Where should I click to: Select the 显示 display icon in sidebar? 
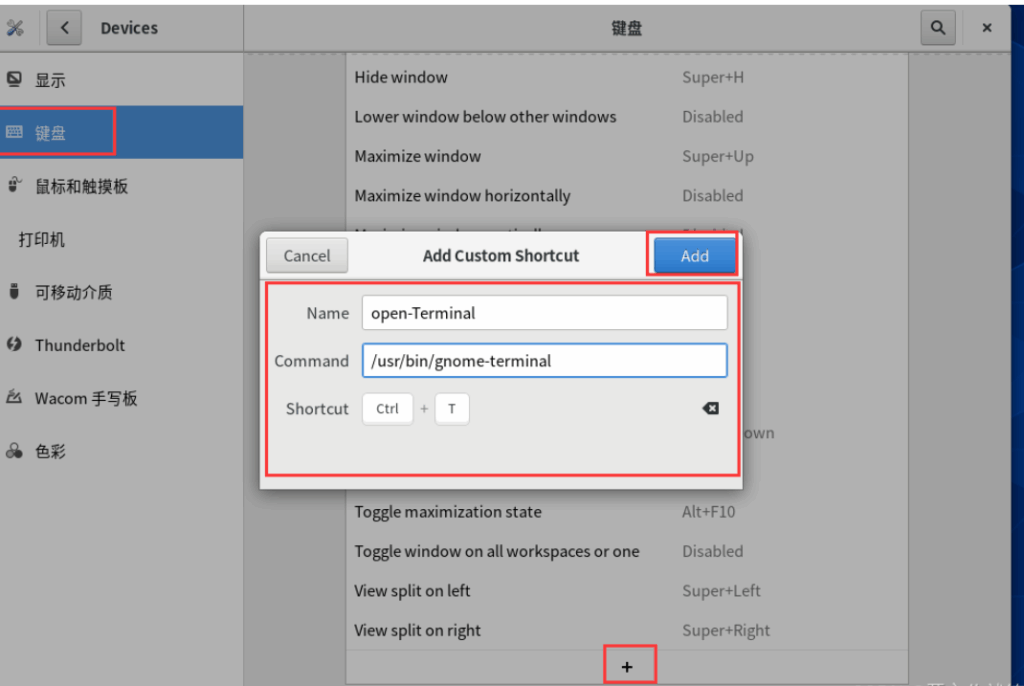click(15, 80)
